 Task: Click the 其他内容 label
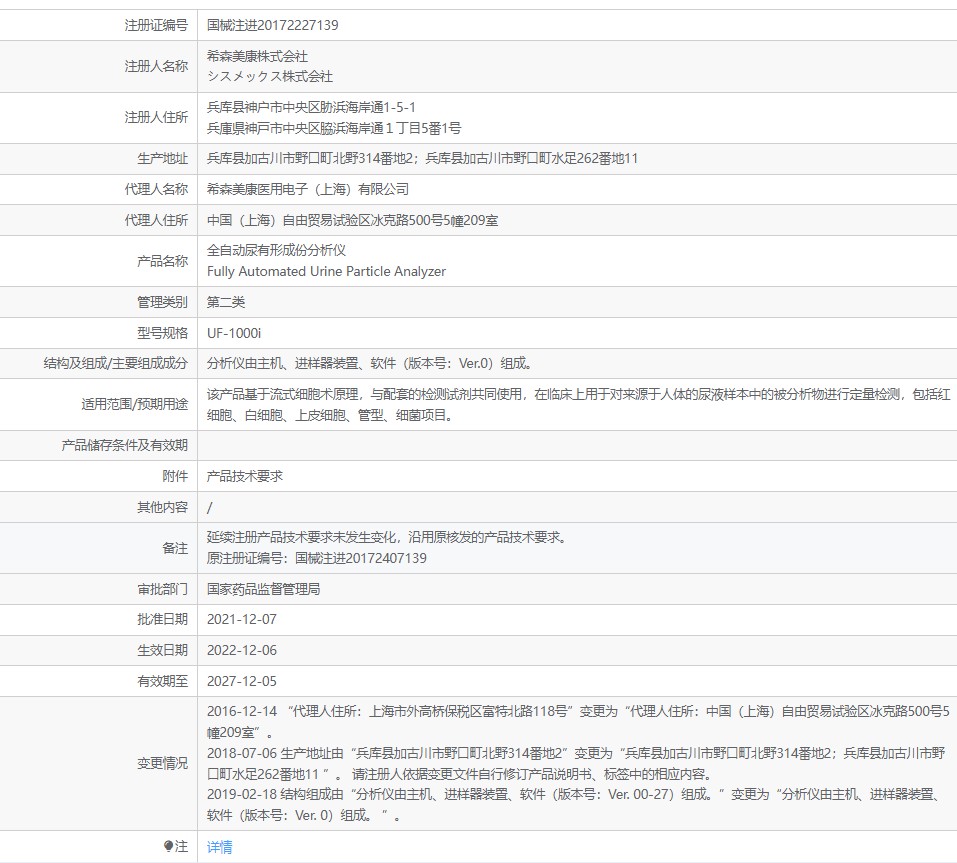point(162,507)
